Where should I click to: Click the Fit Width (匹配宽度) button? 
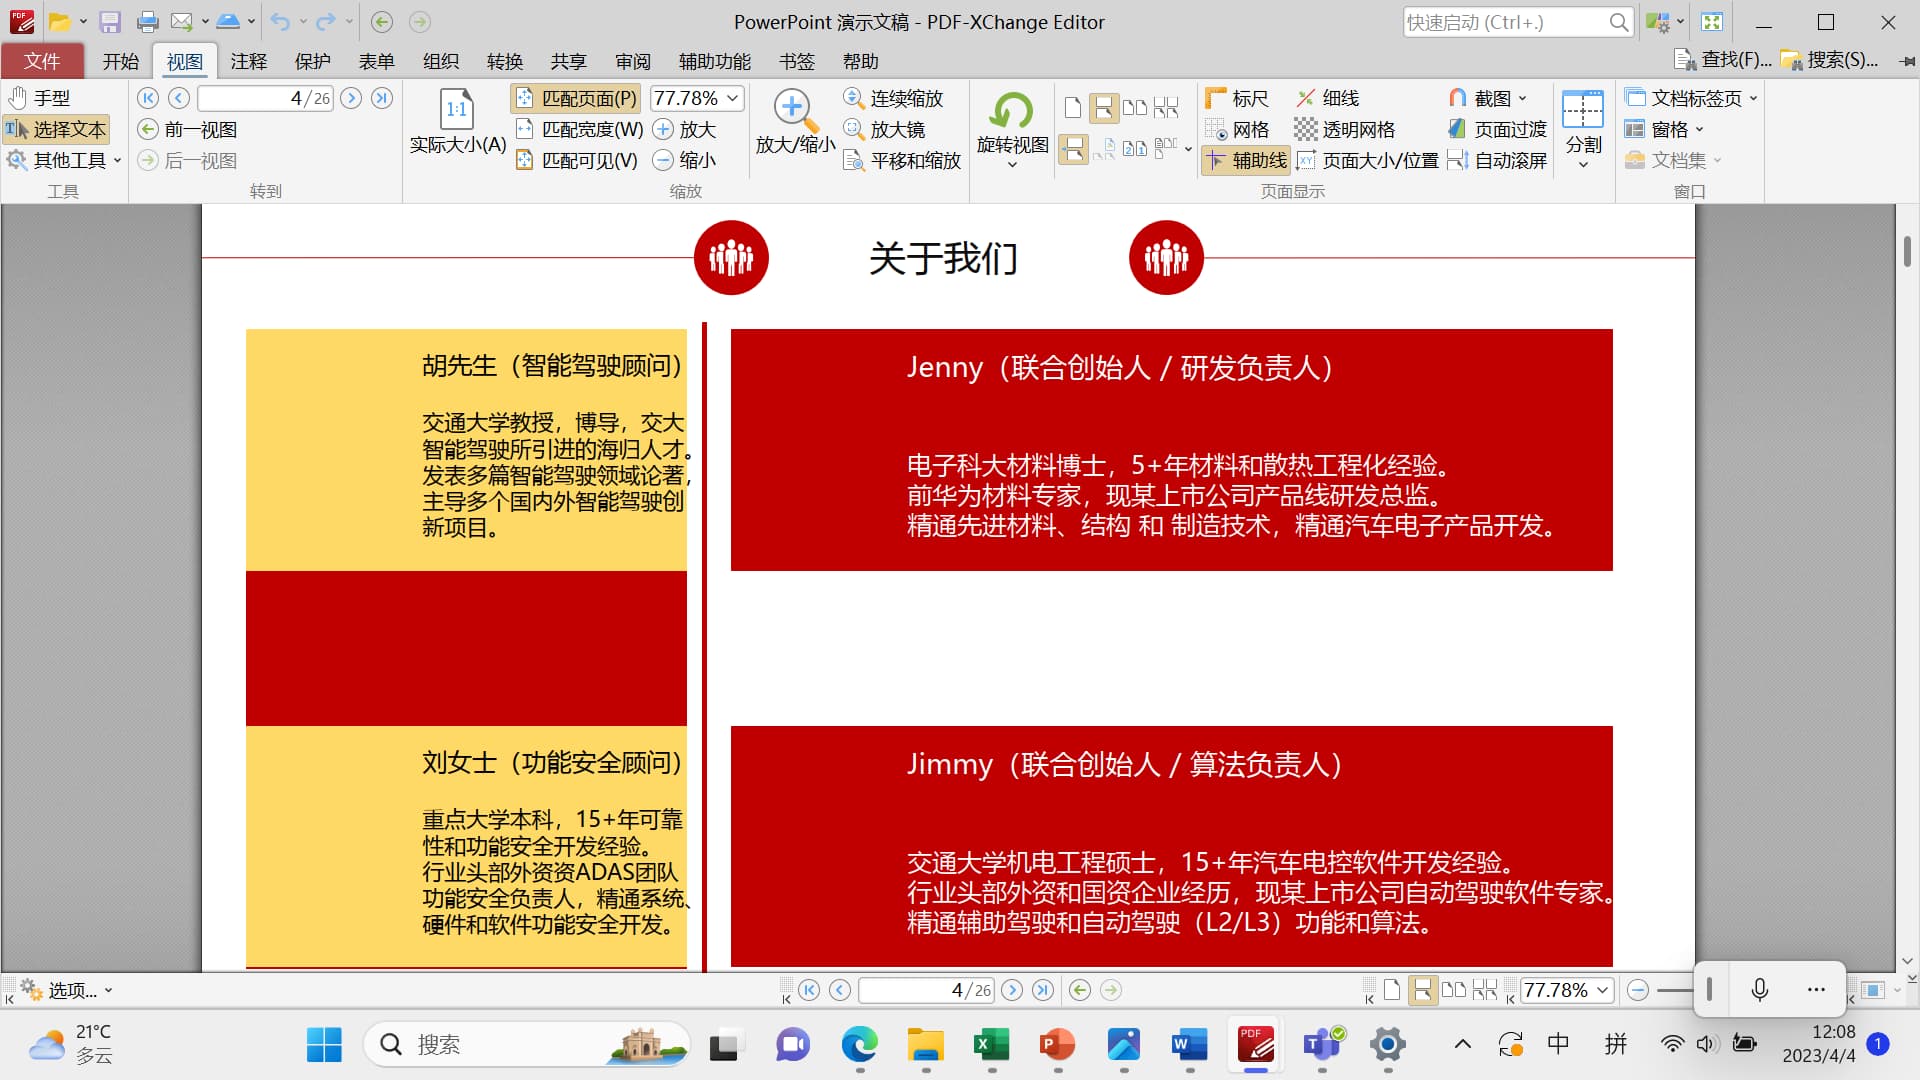pos(580,129)
